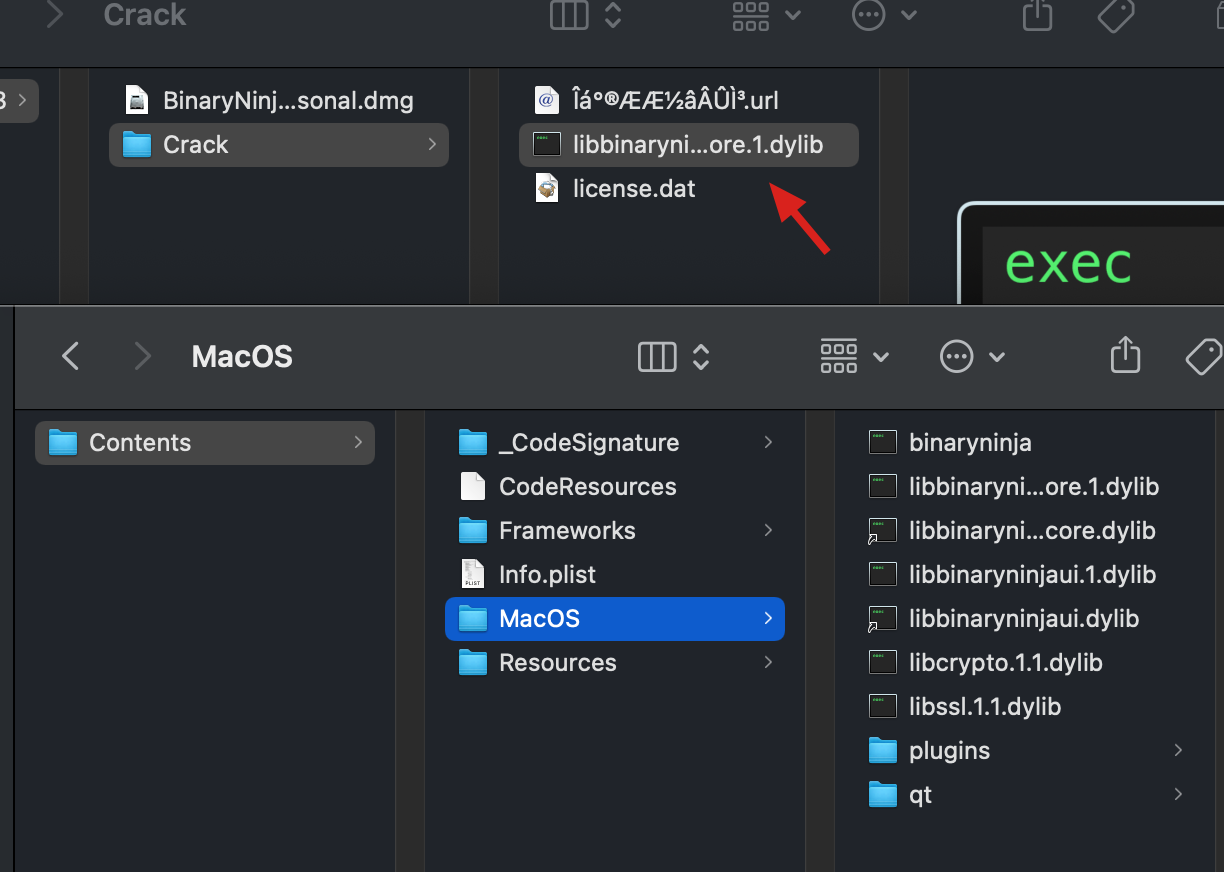Expand the qt folder chevron

[1178, 794]
